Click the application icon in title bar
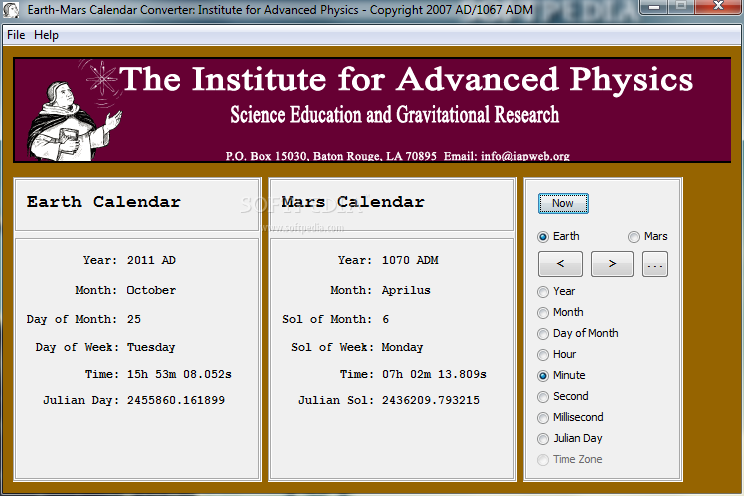Screen dimensions: 744x496 10,10
